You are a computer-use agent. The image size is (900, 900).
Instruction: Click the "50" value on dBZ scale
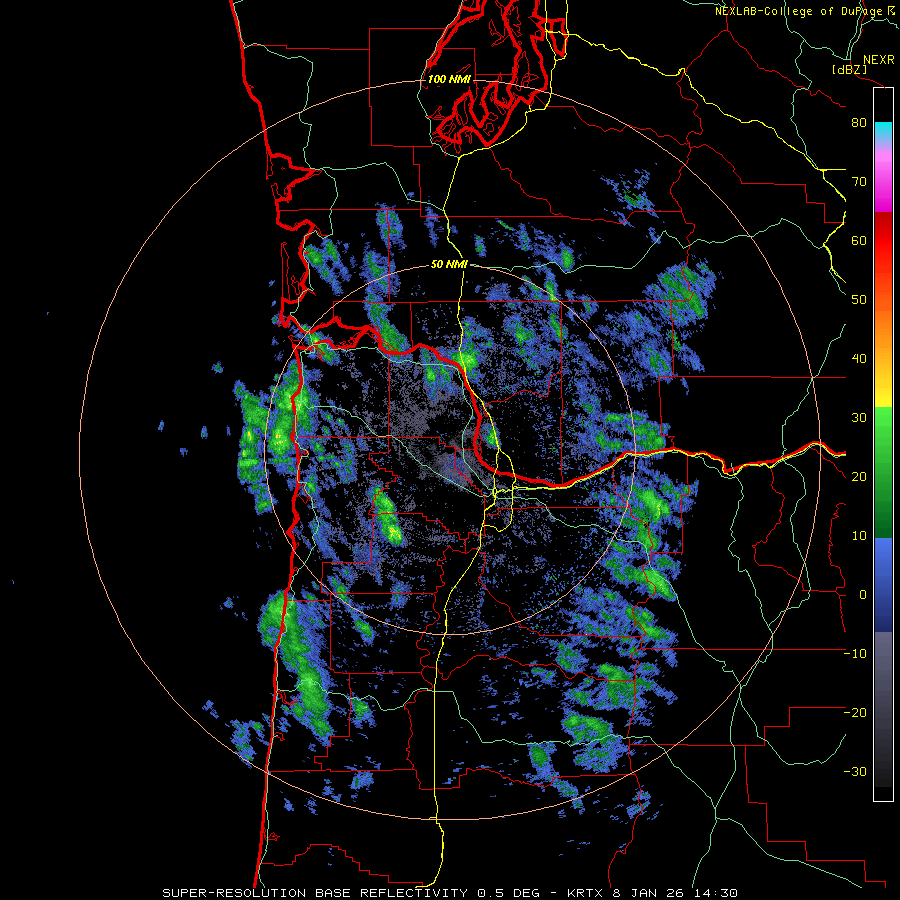click(859, 300)
